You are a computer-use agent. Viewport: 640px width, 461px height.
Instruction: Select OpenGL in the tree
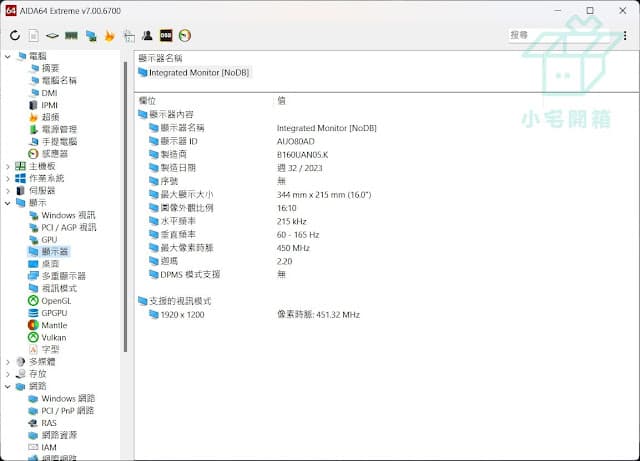point(56,301)
